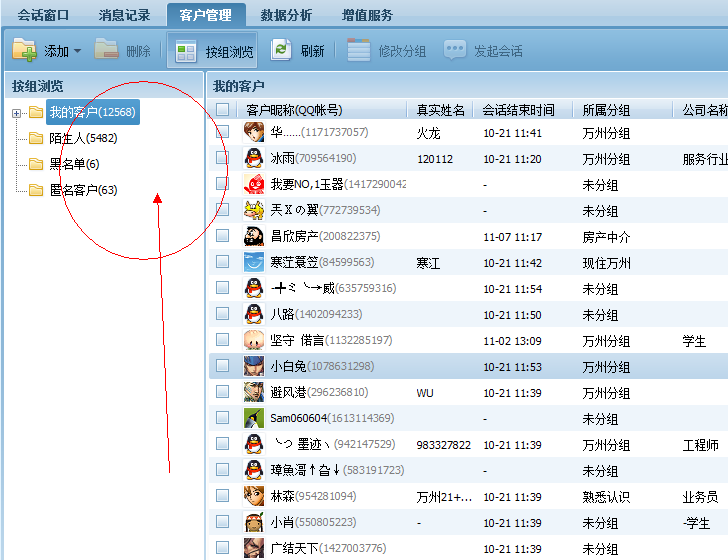Click avatar of 广结天下
The width and height of the screenshot is (728, 560).
point(254,548)
